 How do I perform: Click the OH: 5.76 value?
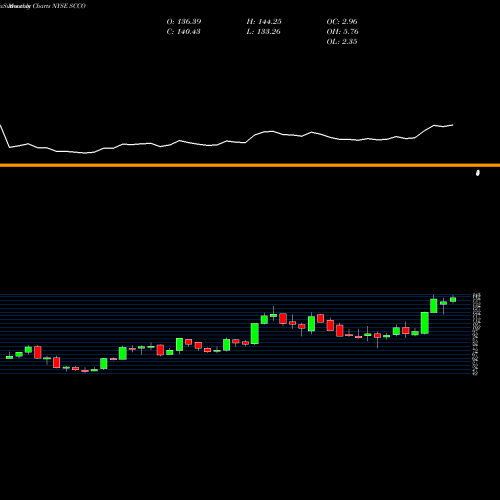coord(342,32)
